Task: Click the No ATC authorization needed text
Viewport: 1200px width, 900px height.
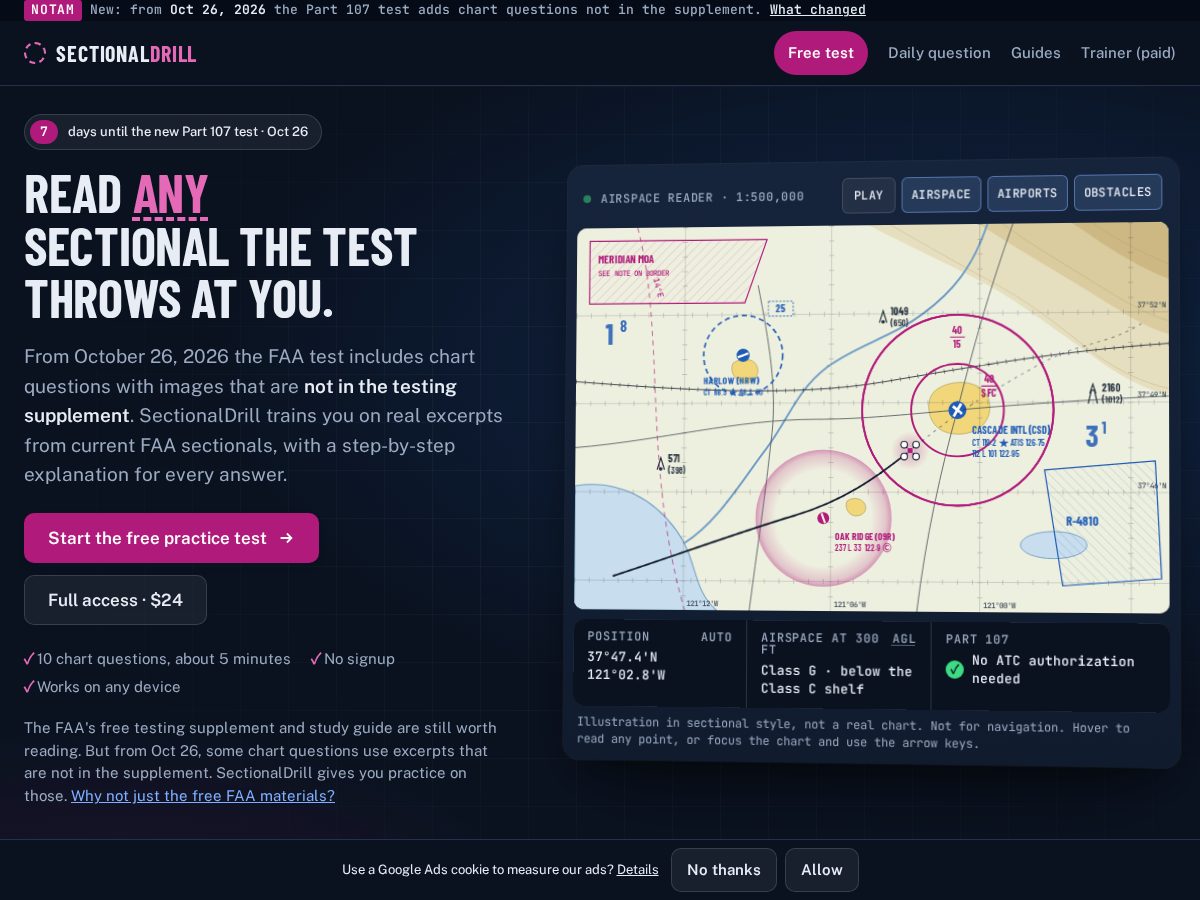Action: click(1053, 670)
